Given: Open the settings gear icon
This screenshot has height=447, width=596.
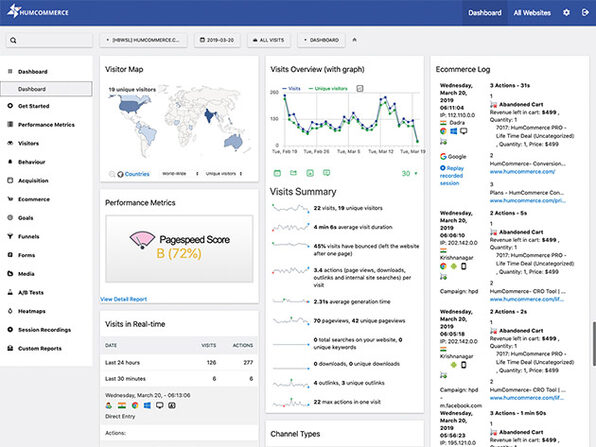Looking at the screenshot, I should click(x=566, y=13).
